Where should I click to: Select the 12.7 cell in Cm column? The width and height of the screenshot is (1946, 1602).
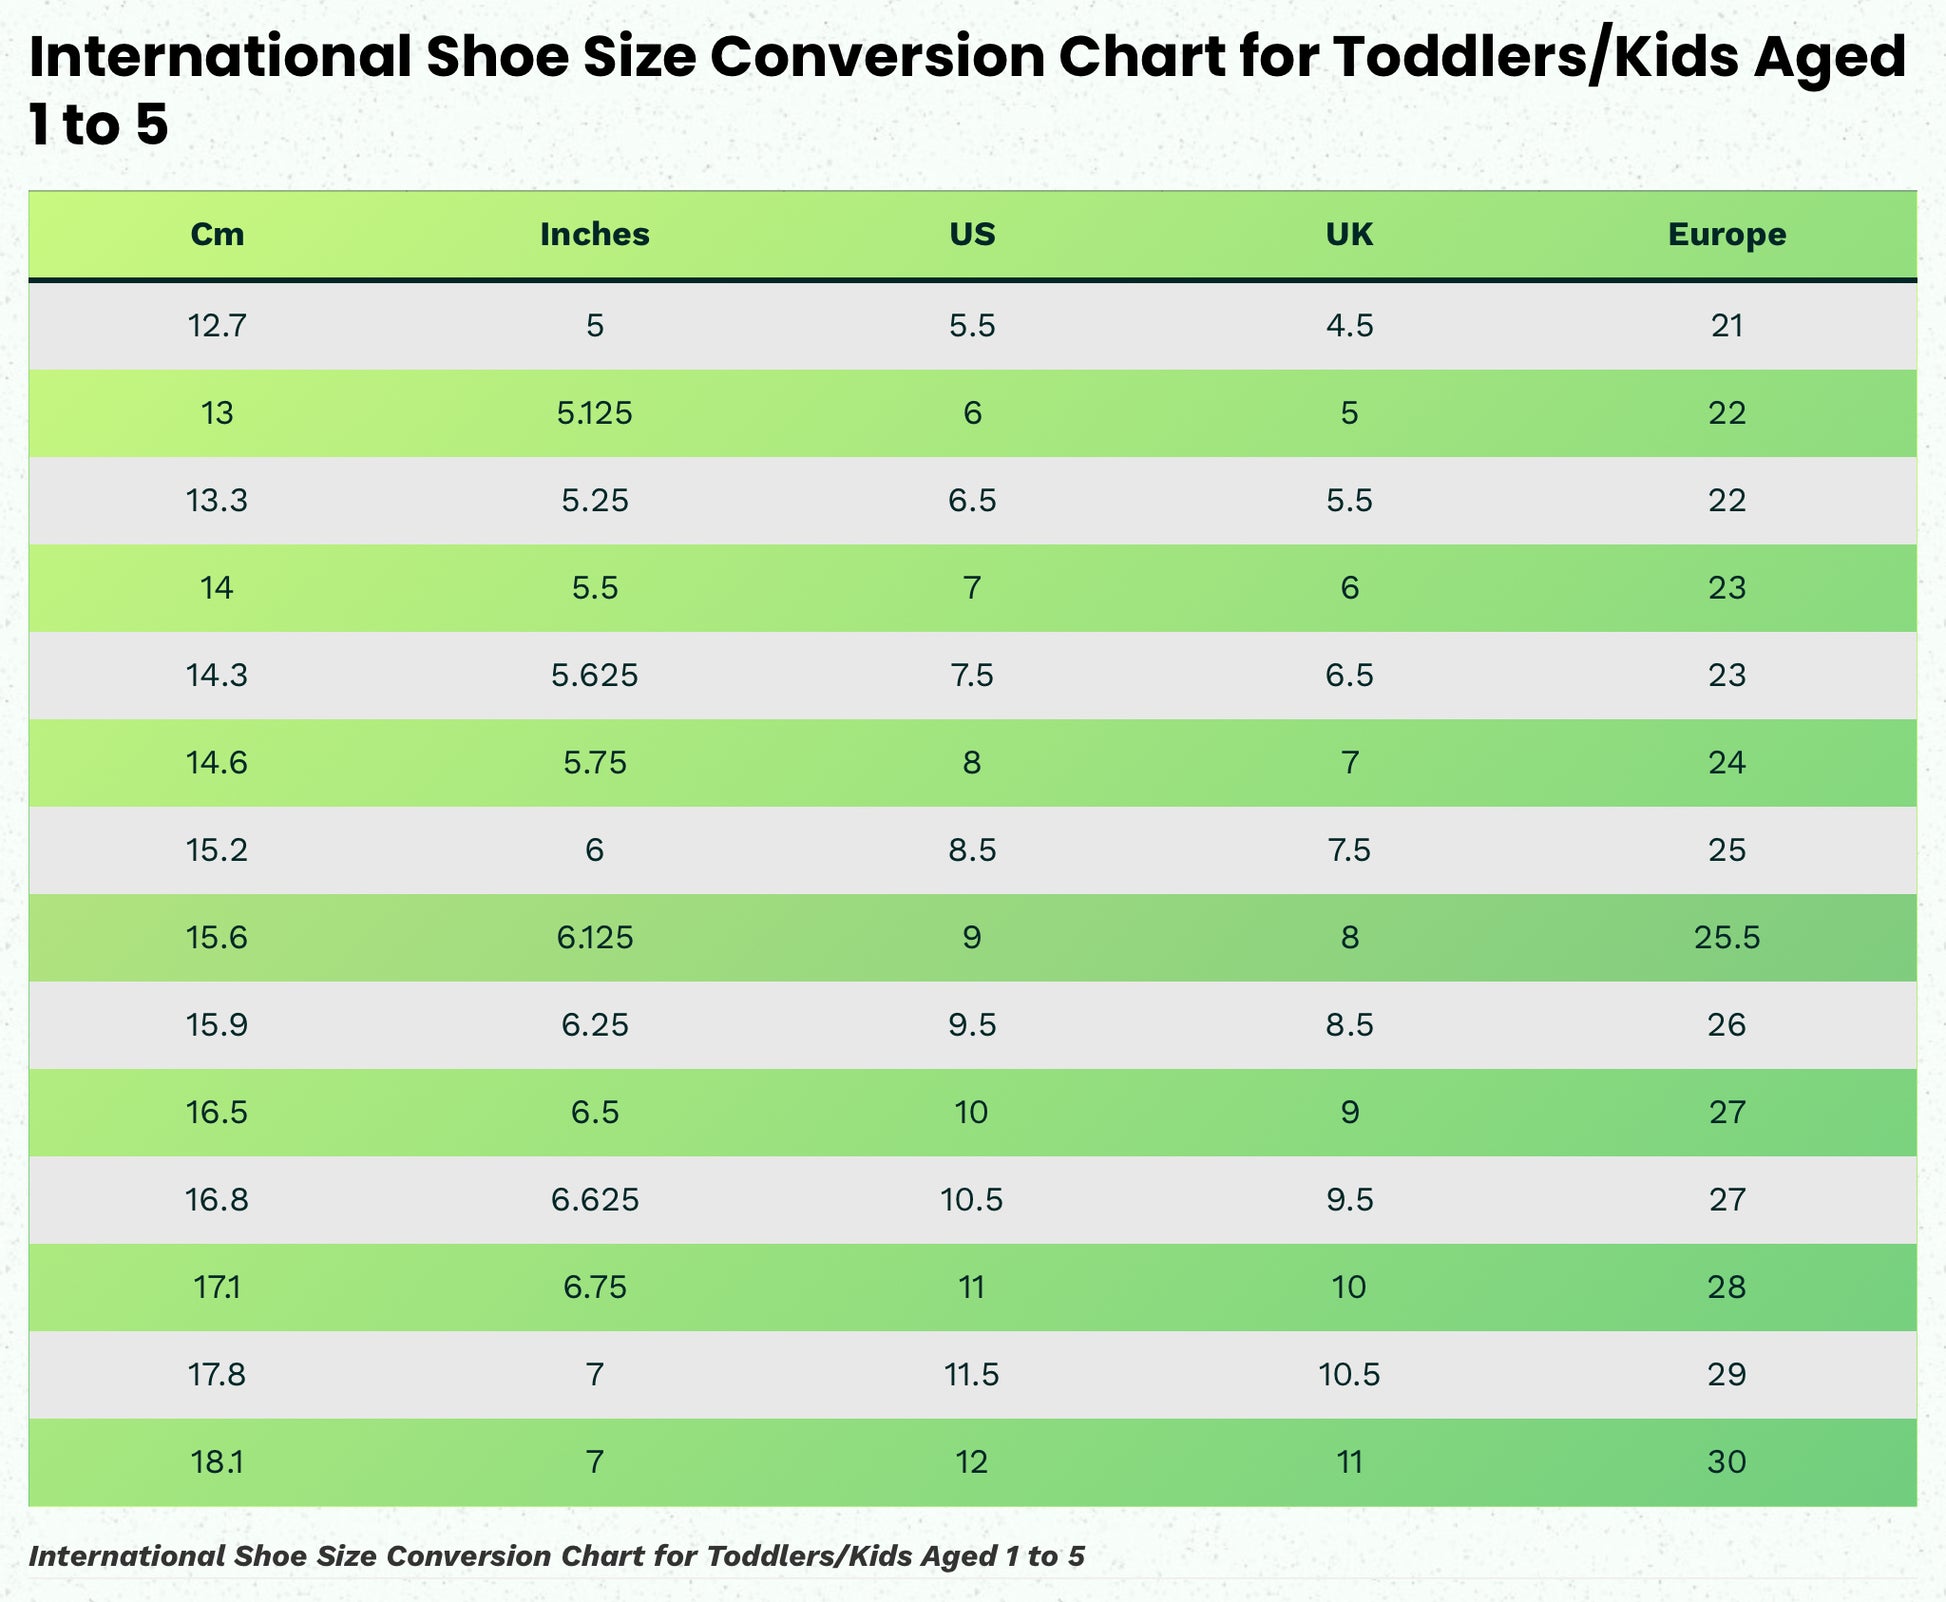(x=217, y=326)
